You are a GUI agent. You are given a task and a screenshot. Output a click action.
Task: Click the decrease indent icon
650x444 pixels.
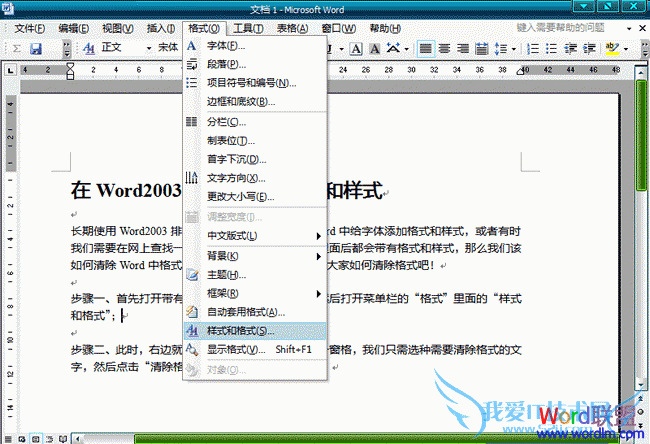[x=570, y=49]
